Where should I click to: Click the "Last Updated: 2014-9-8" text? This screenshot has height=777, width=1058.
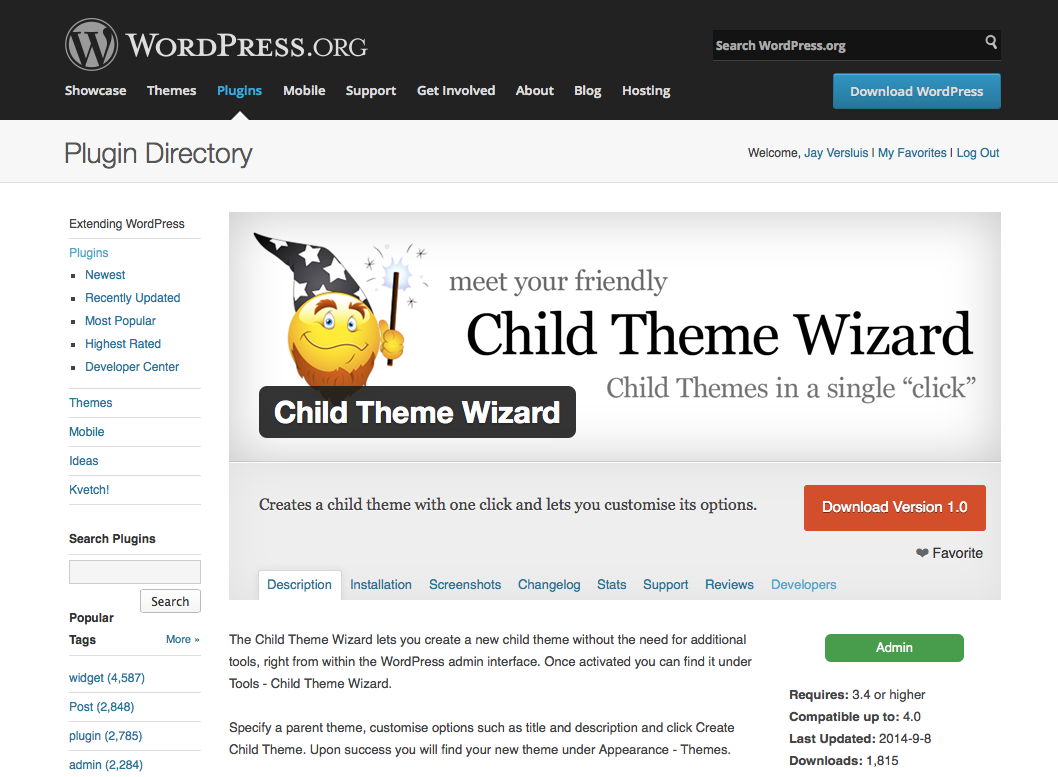860,739
